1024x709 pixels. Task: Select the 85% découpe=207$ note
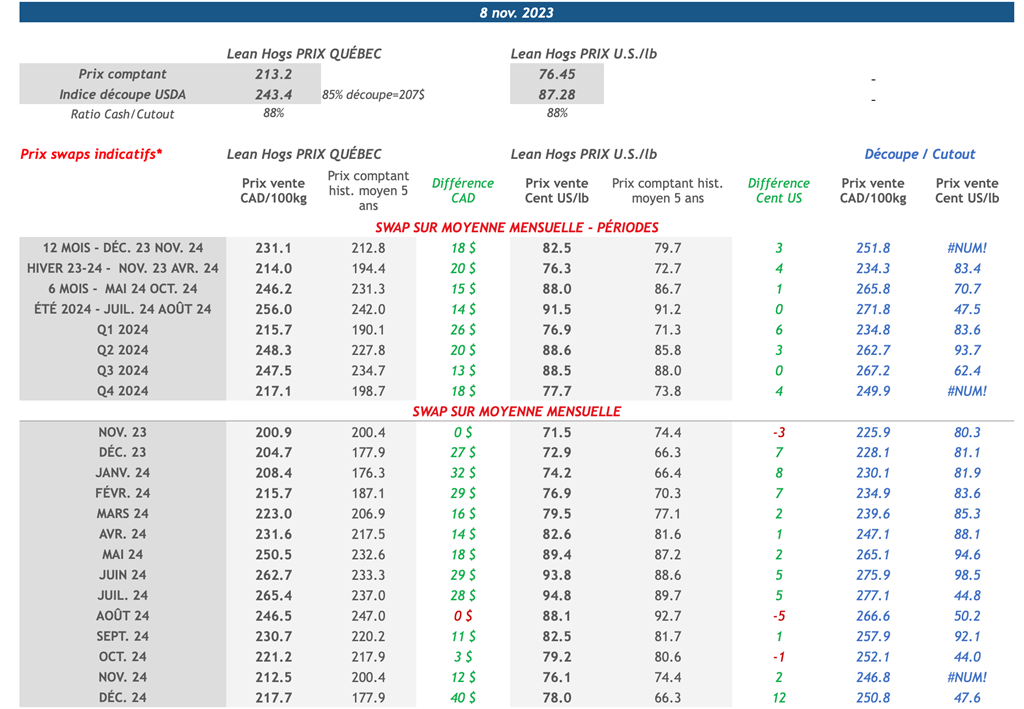373,95
